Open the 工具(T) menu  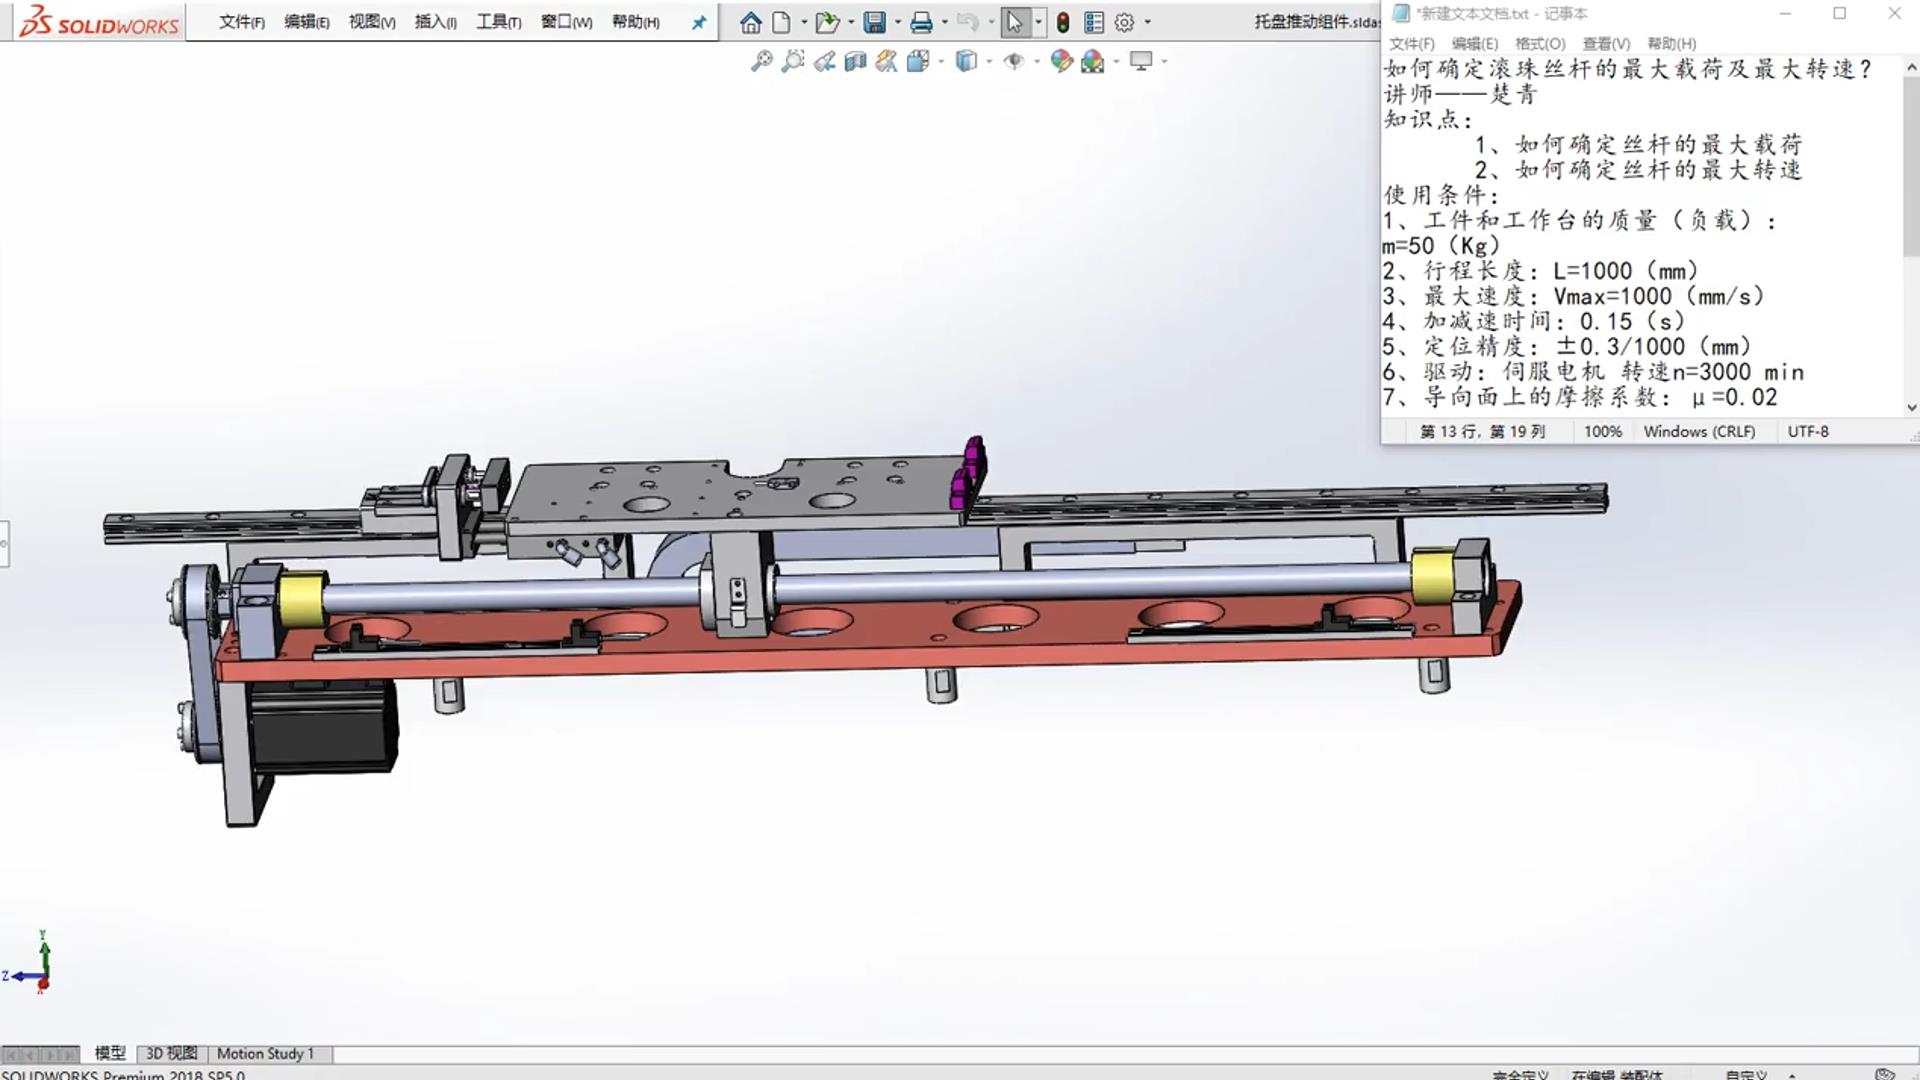[x=499, y=22]
